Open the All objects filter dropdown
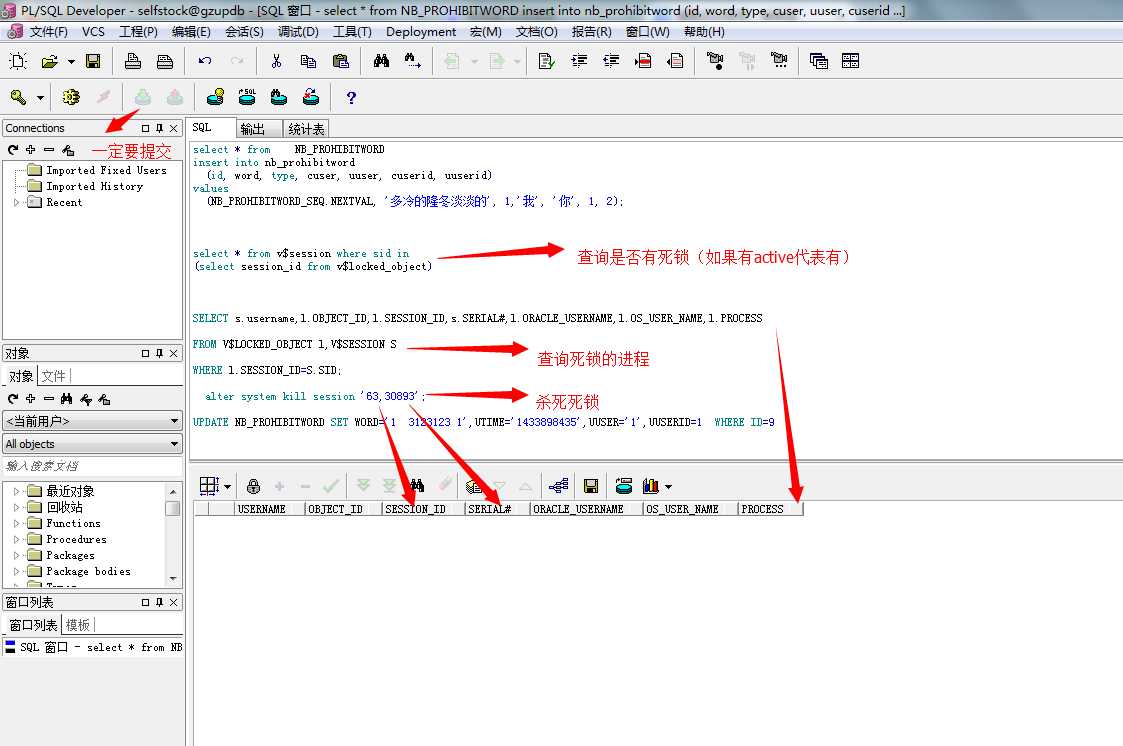The width and height of the screenshot is (1123, 746). (92, 444)
